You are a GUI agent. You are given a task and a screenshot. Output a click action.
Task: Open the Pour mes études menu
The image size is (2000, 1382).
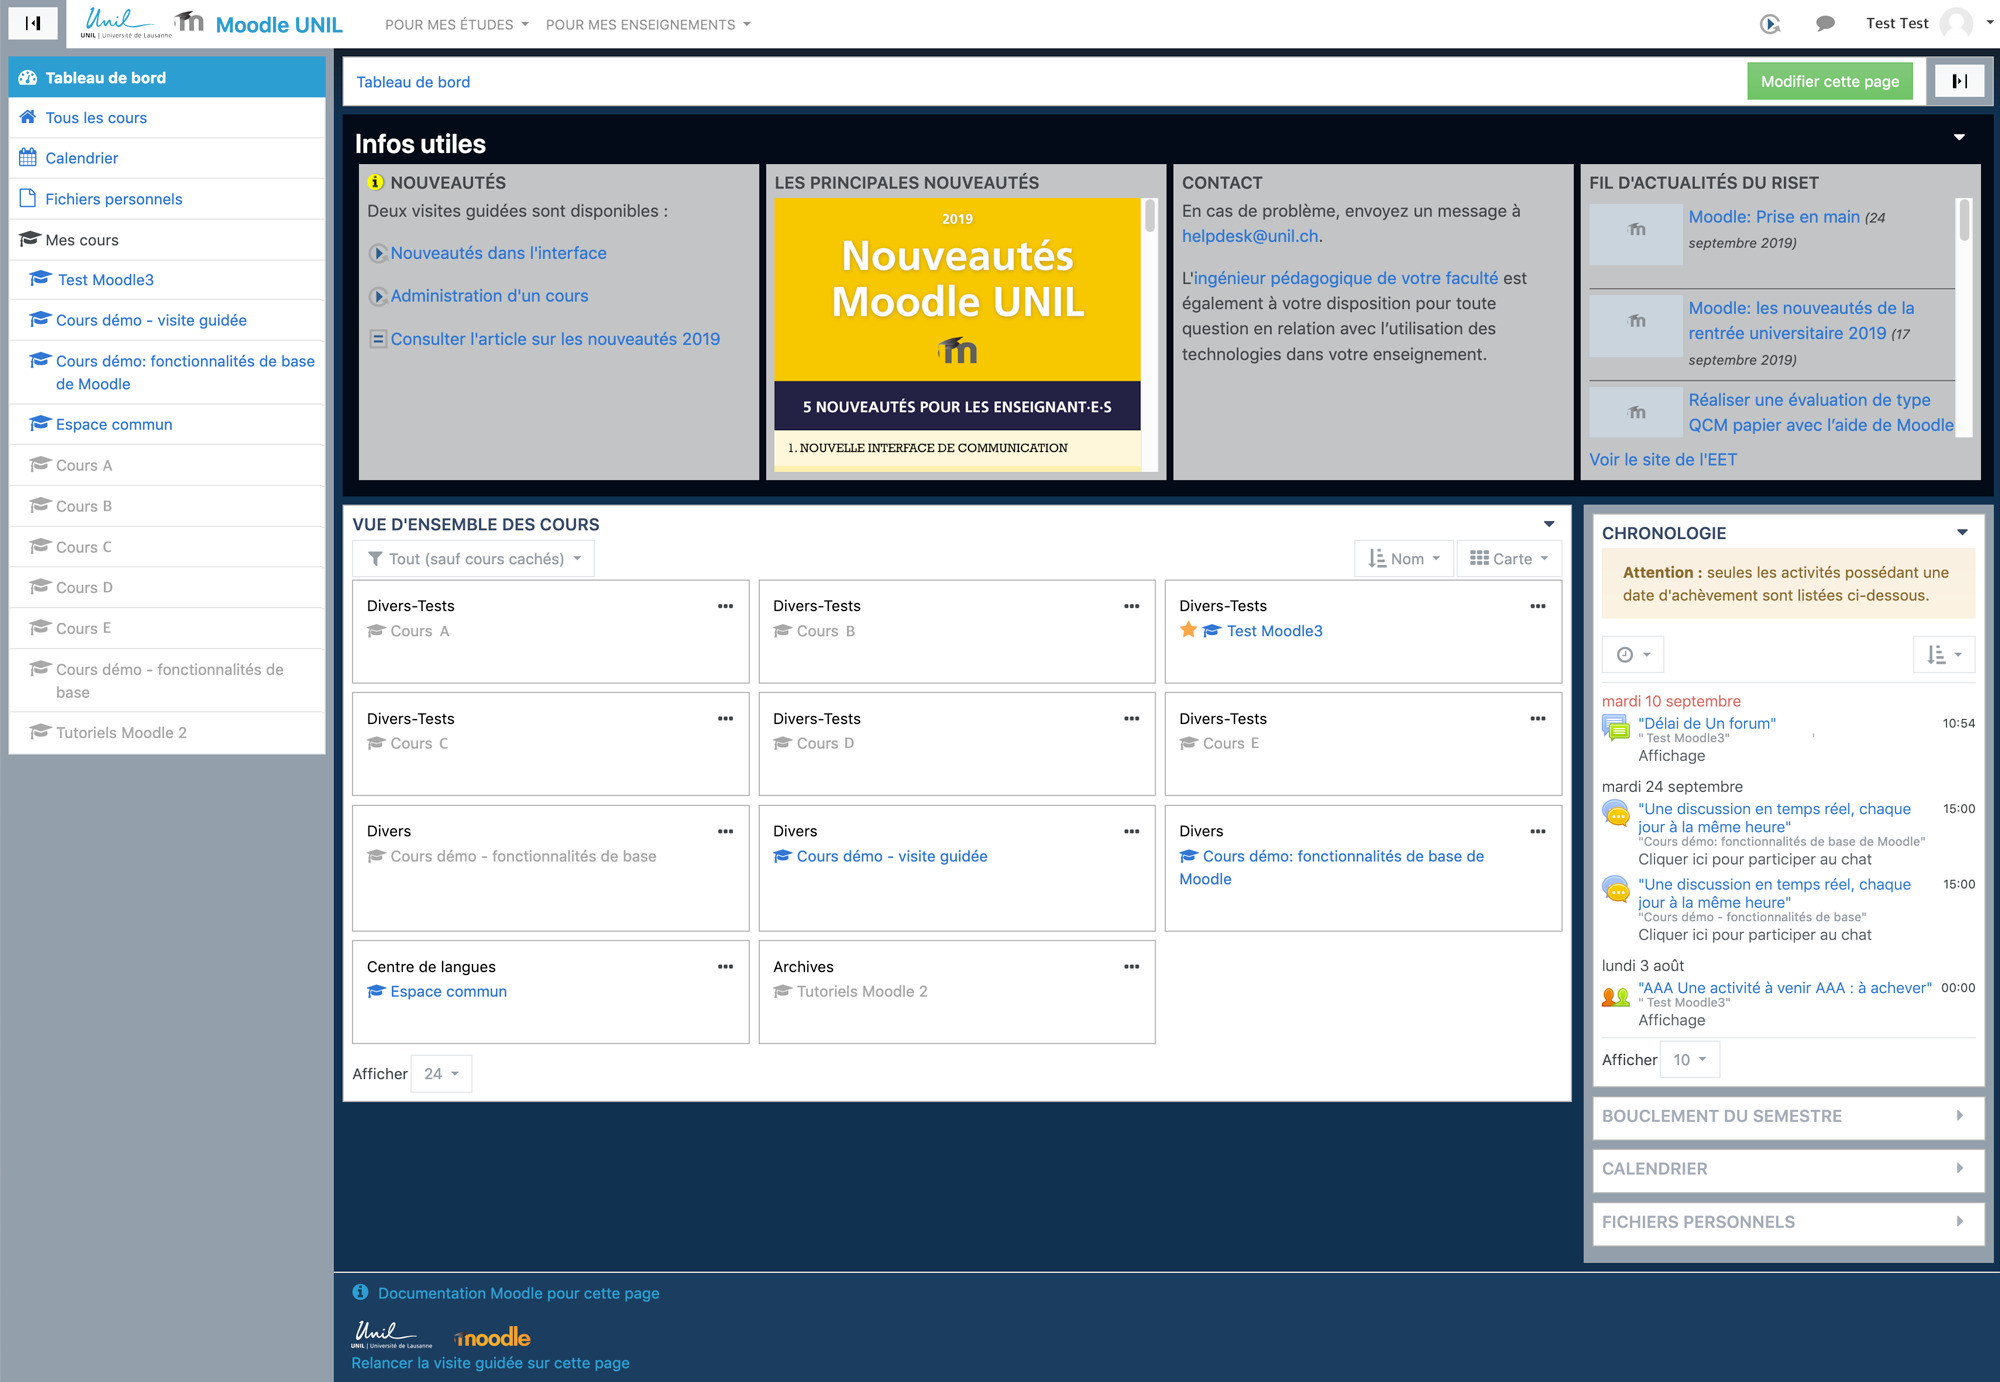tap(456, 24)
